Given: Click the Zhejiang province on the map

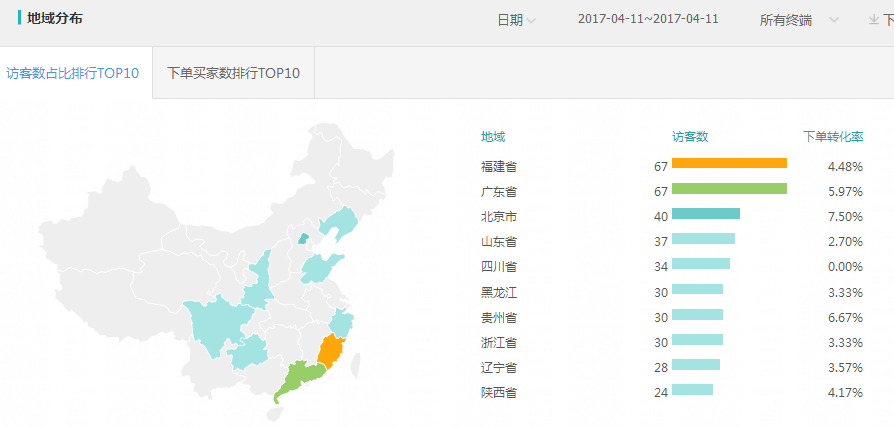Looking at the screenshot, I should tap(341, 323).
